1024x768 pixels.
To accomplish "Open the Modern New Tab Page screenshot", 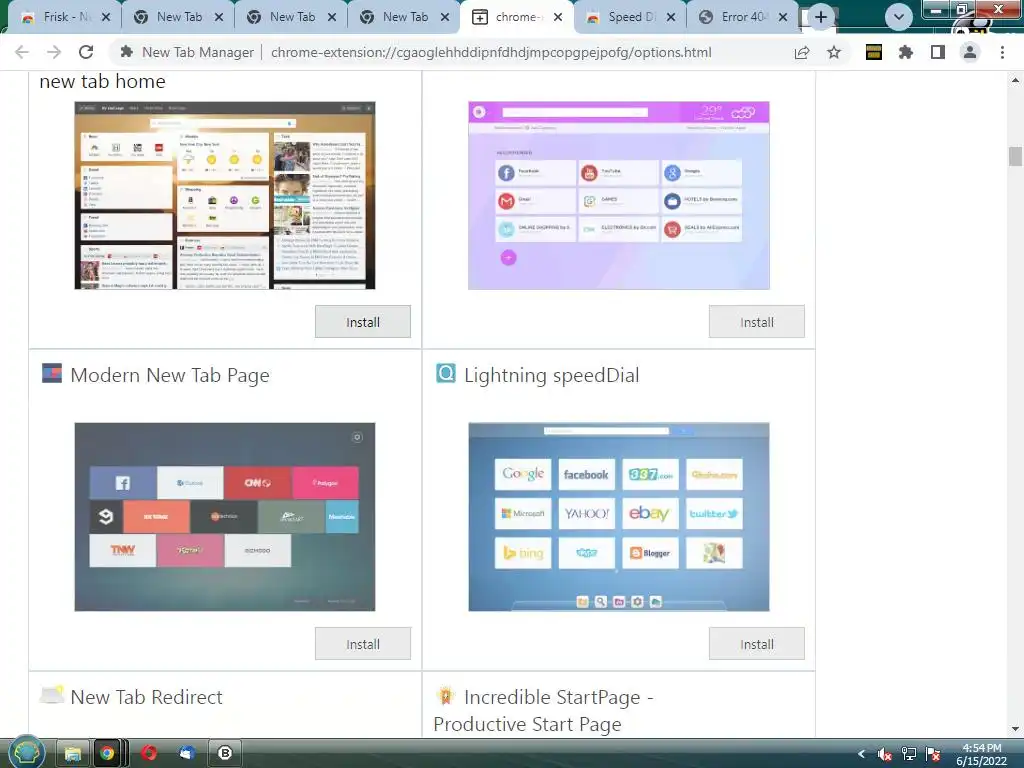I will (225, 517).
